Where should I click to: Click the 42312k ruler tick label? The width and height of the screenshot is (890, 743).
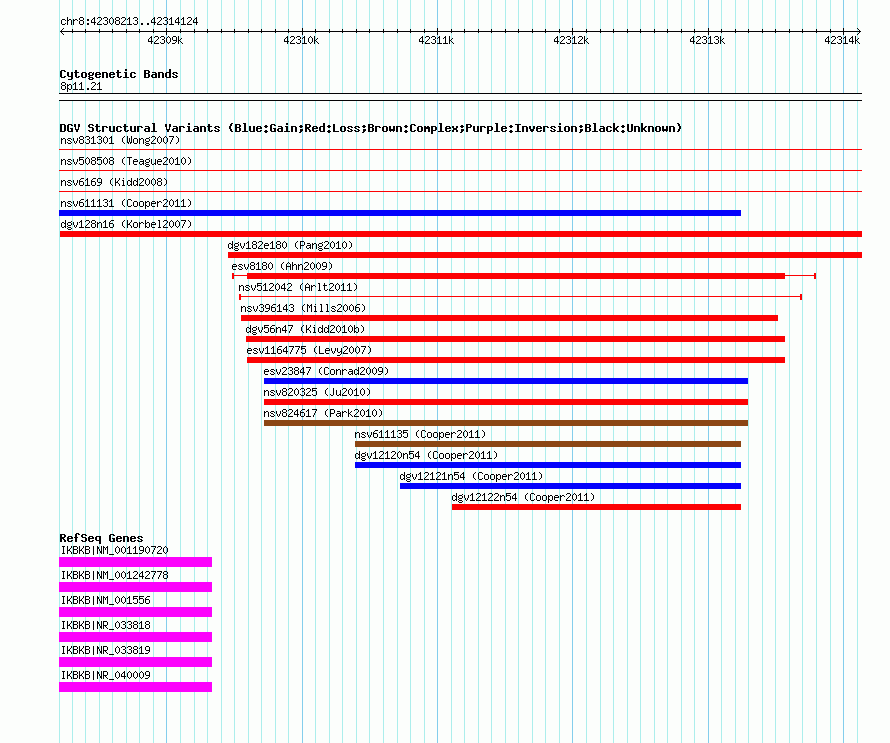(x=571, y=40)
